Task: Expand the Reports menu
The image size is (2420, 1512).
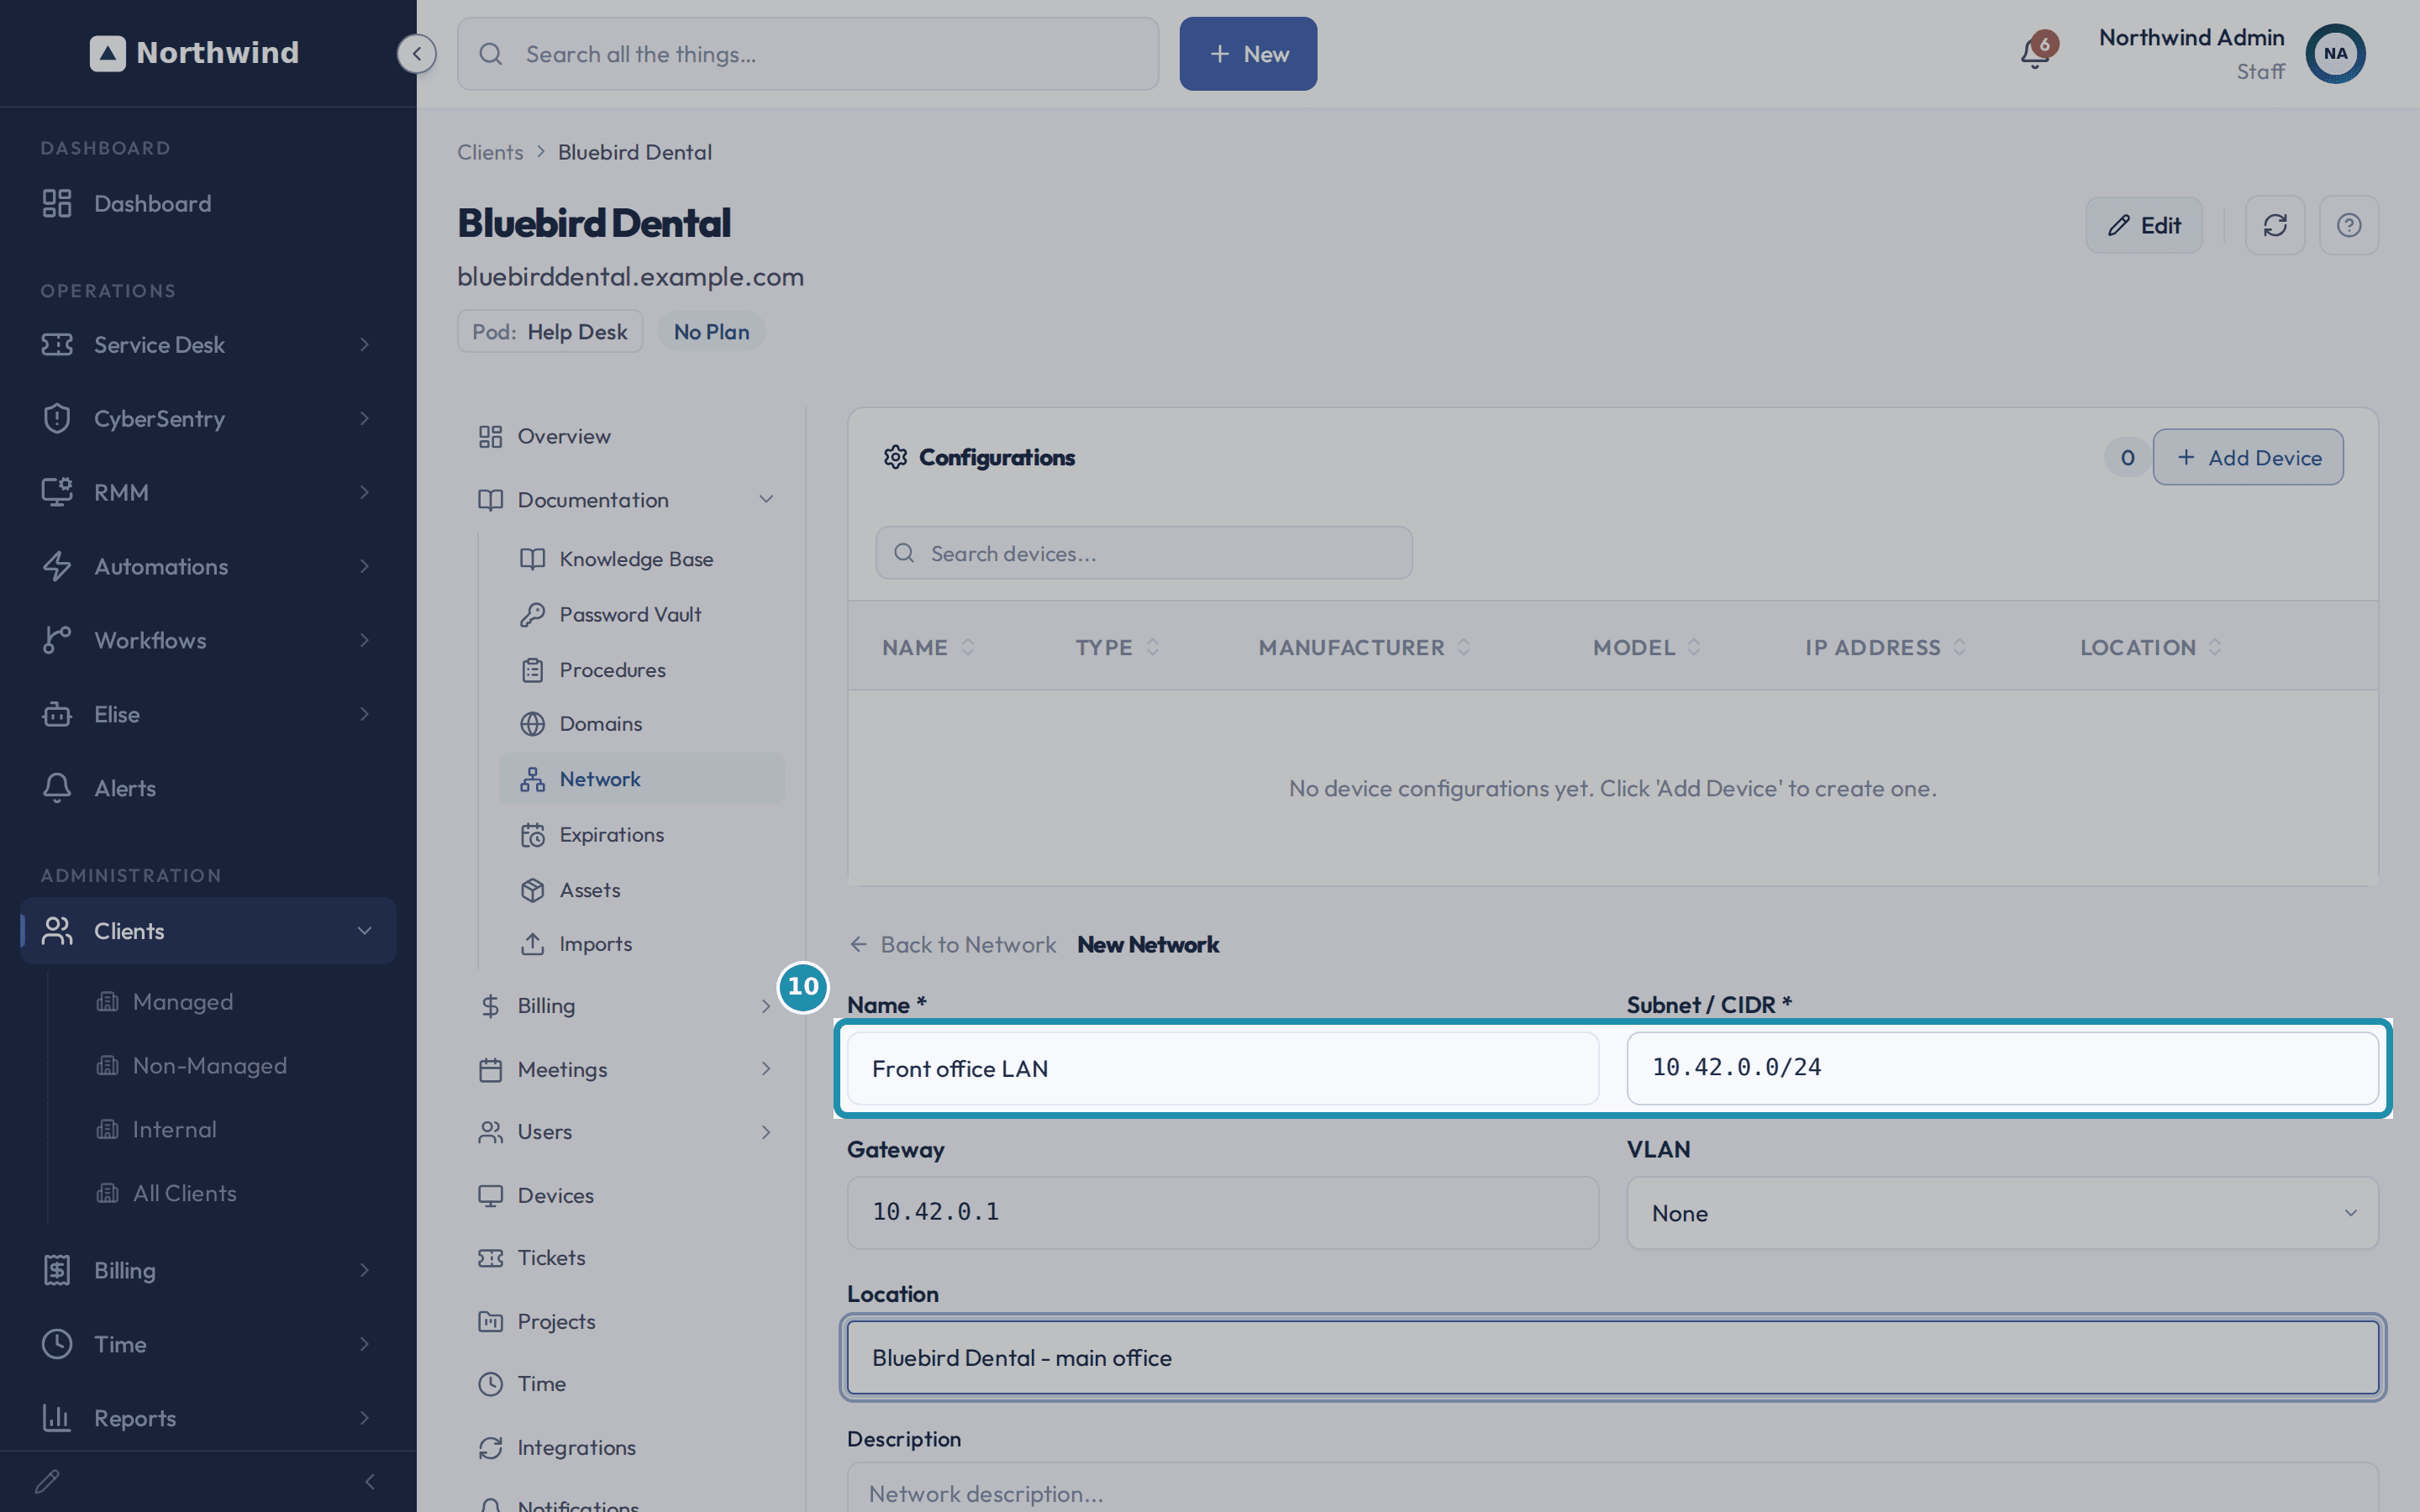Action: click(x=208, y=1418)
